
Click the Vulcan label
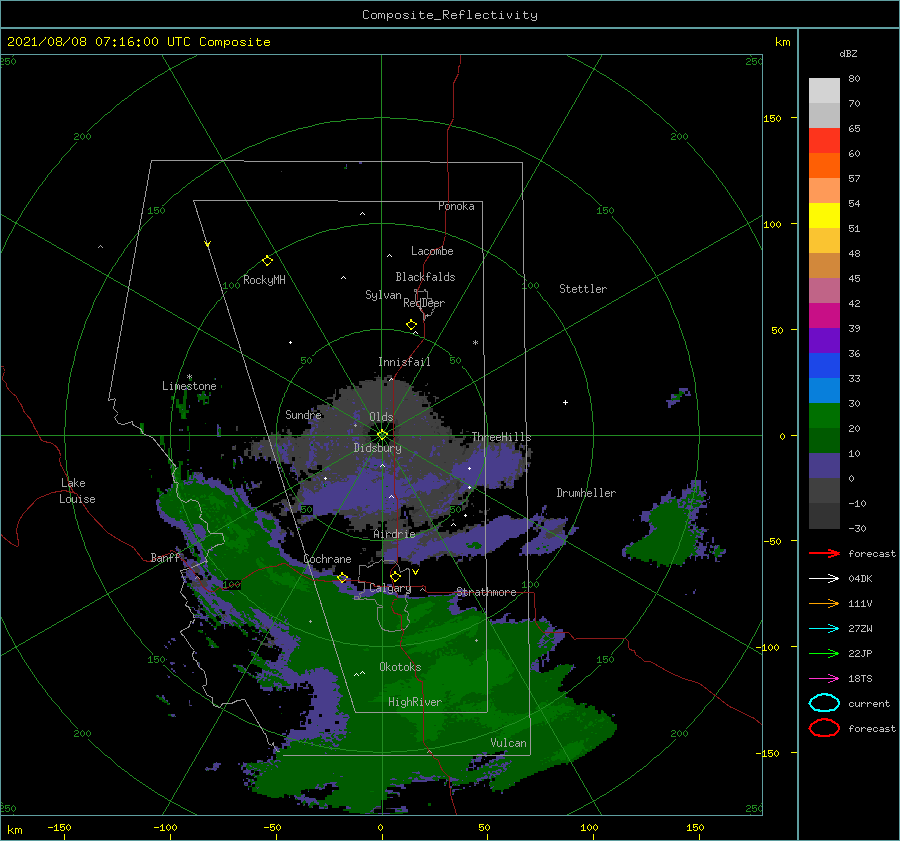tap(509, 743)
